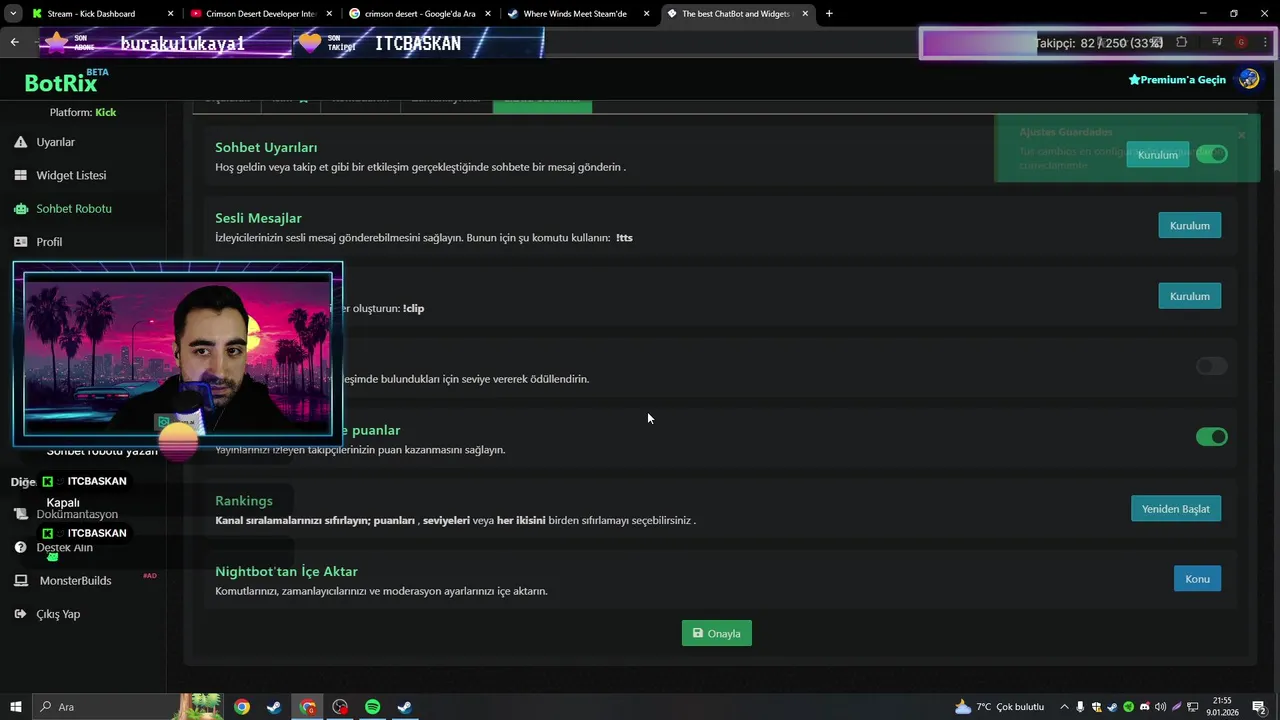This screenshot has width=1280, height=720.
Task: Click Kurulum button for Sohbet Uyarıları
Action: coord(1158,155)
